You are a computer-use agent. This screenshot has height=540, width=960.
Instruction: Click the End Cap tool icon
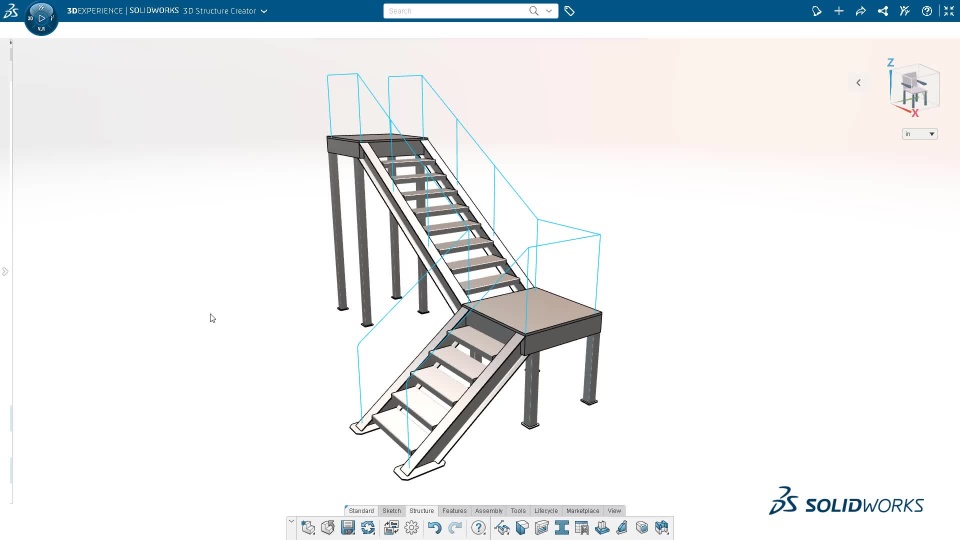pos(642,528)
